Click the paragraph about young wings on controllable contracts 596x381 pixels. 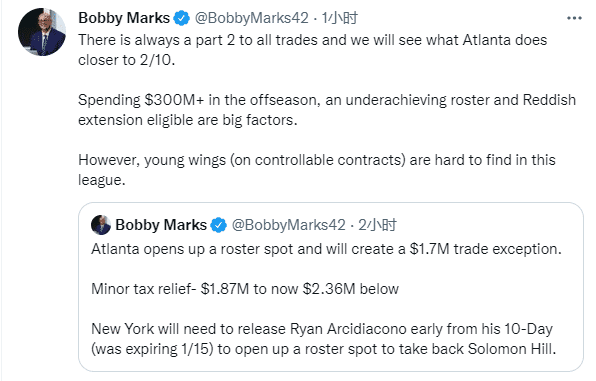(317, 170)
